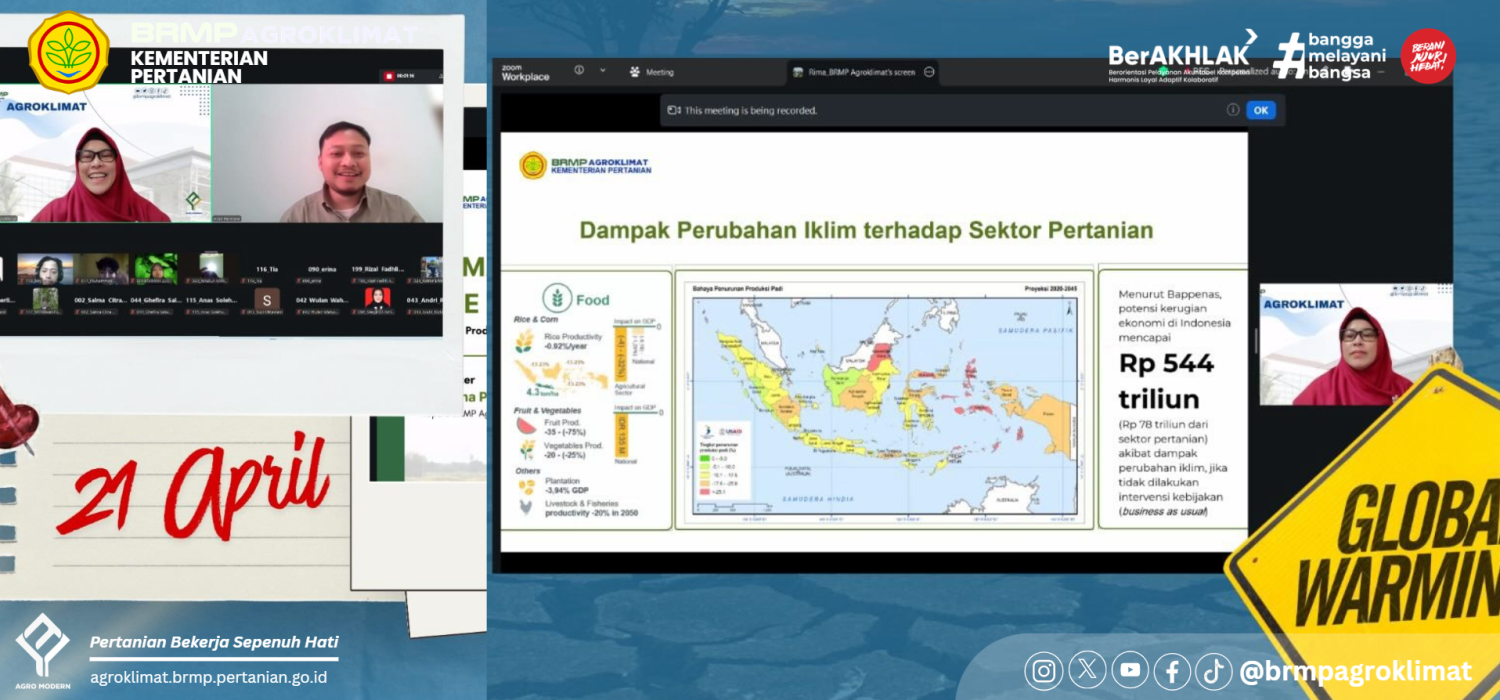
Task: Click the 00:01:16 recording timer
Action: [x=404, y=76]
